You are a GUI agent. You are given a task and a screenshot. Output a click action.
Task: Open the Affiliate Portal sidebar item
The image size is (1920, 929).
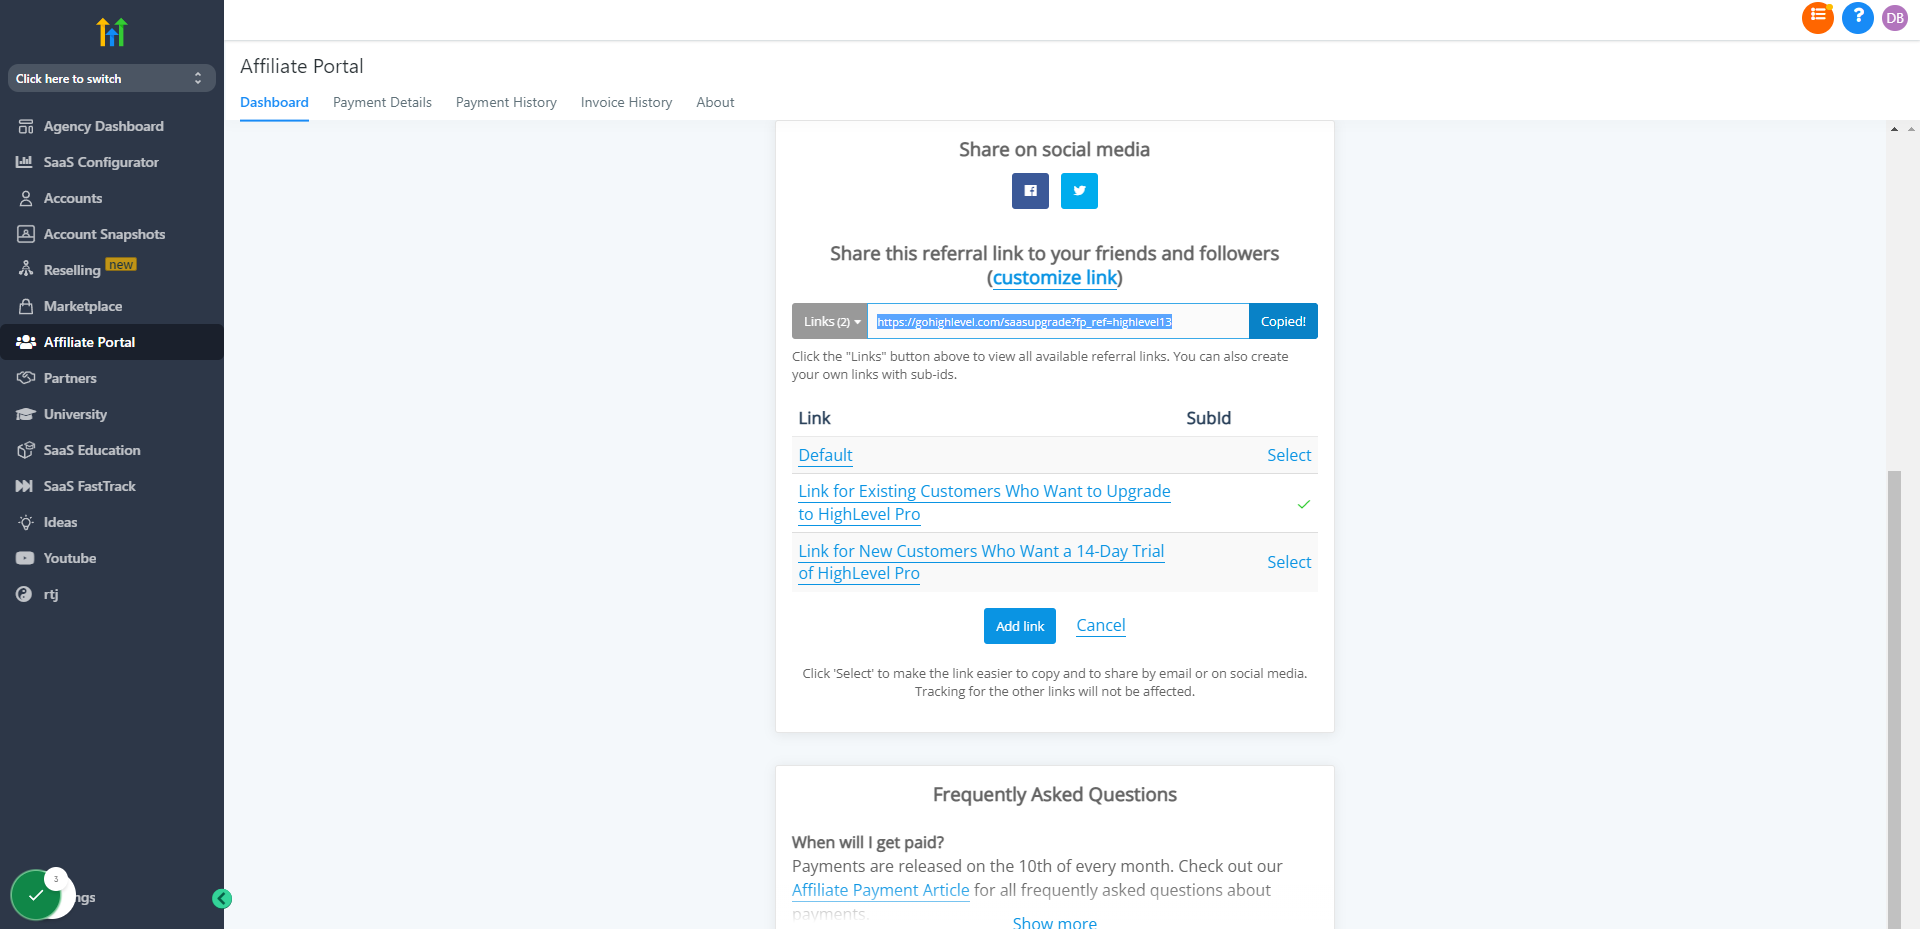(x=112, y=342)
